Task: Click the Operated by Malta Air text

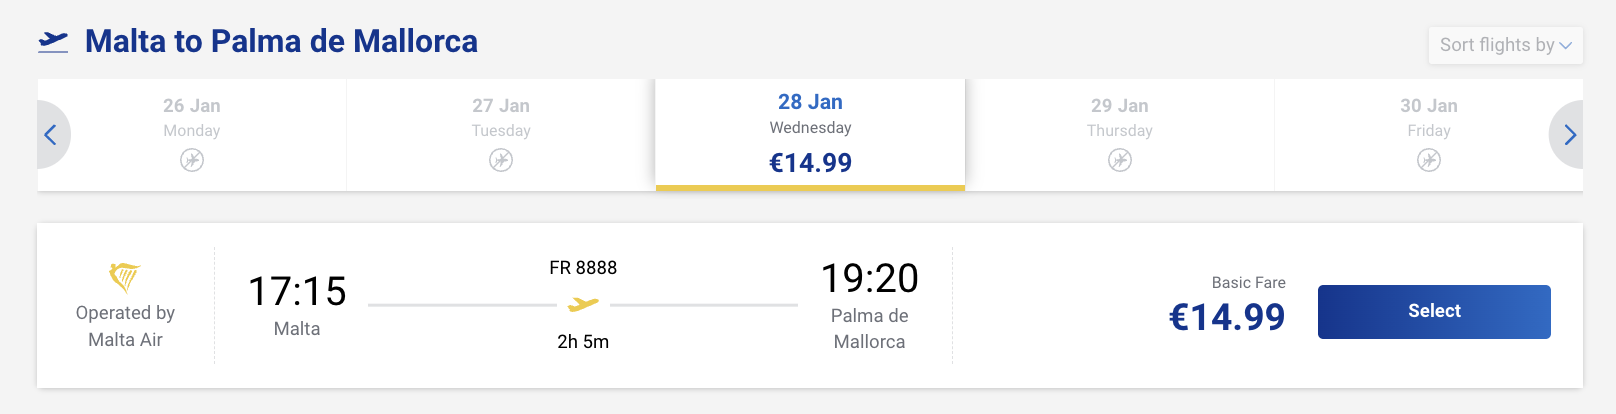Action: pos(125,326)
